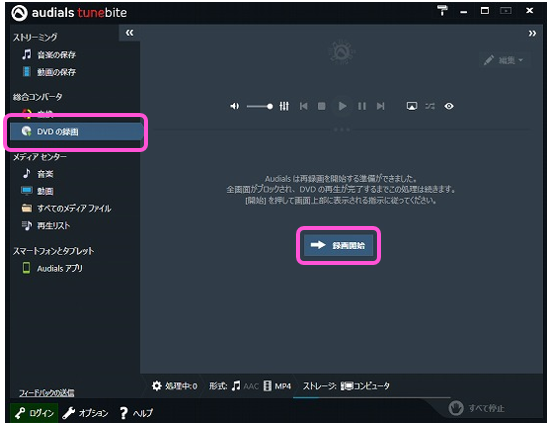547x423 pixels.
Task: Click the フィードバックの送信 link
Action: pyautogui.click(x=46, y=393)
